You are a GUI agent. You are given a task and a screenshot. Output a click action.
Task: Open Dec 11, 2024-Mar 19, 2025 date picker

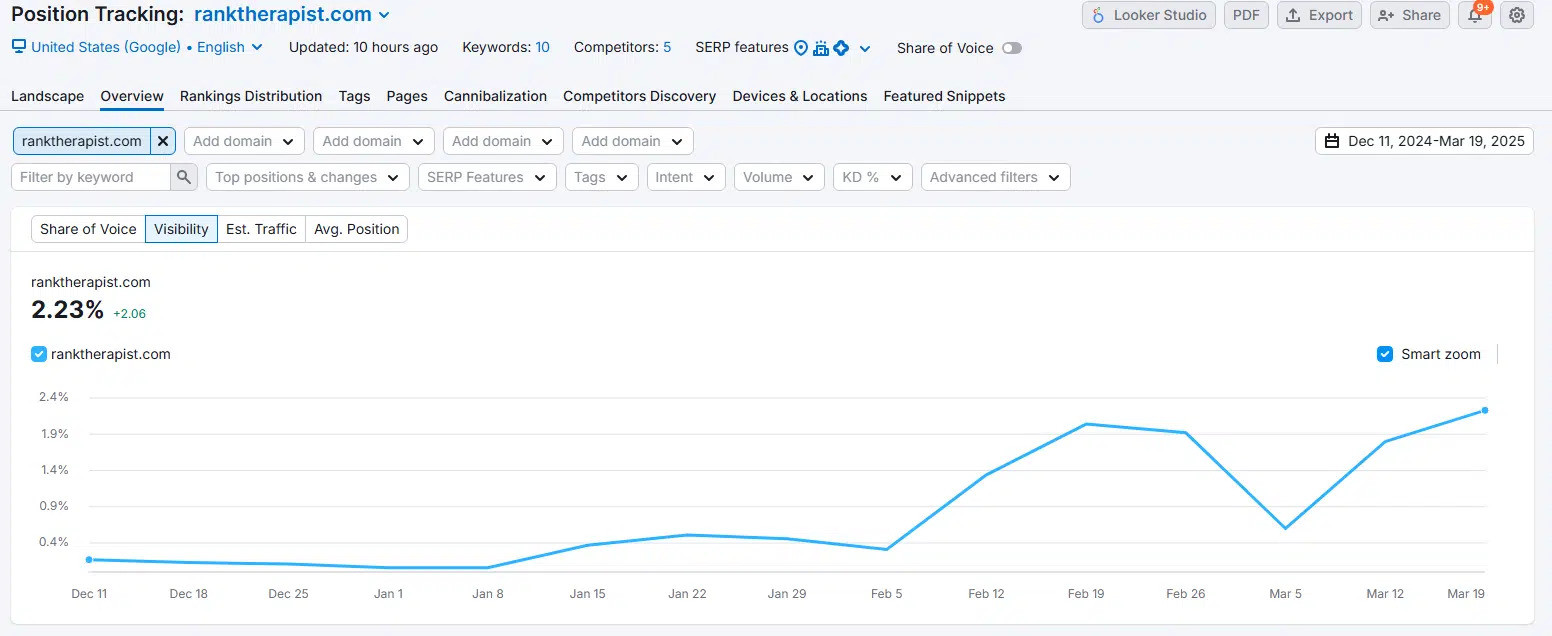click(x=1424, y=141)
